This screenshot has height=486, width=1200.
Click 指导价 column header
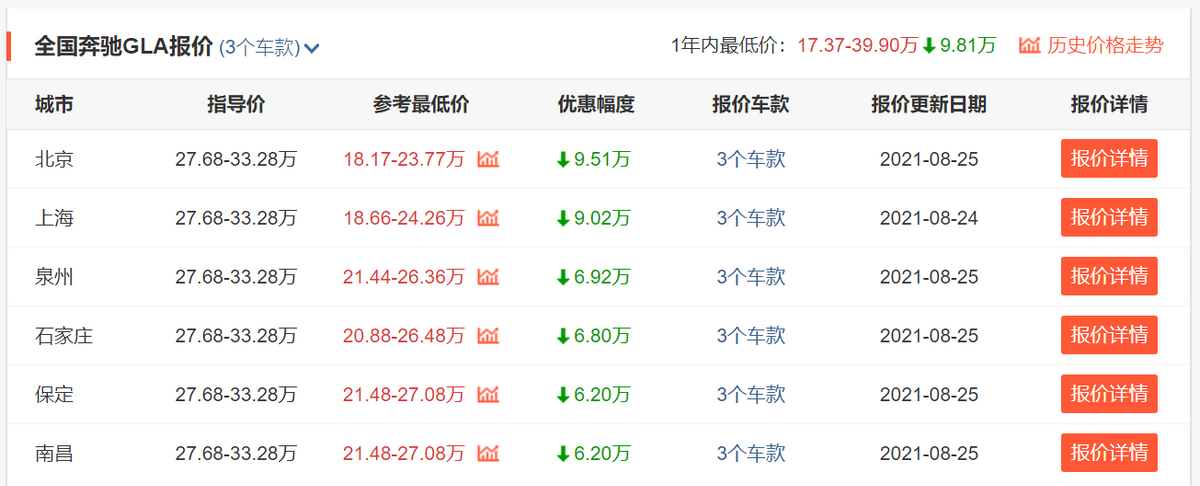[236, 105]
